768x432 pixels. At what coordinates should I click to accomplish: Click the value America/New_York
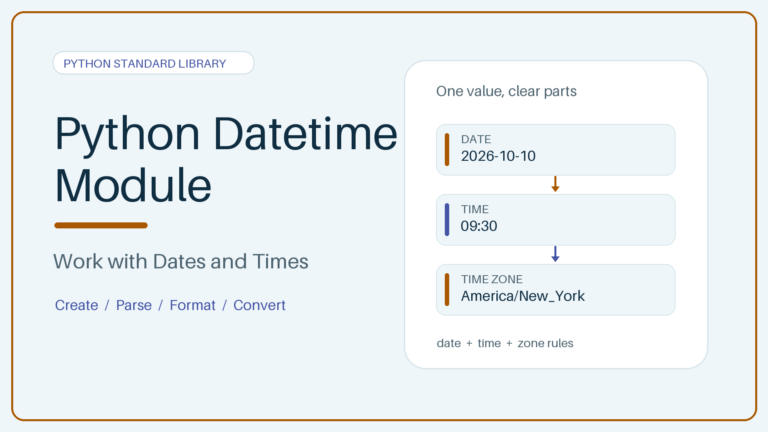523,296
